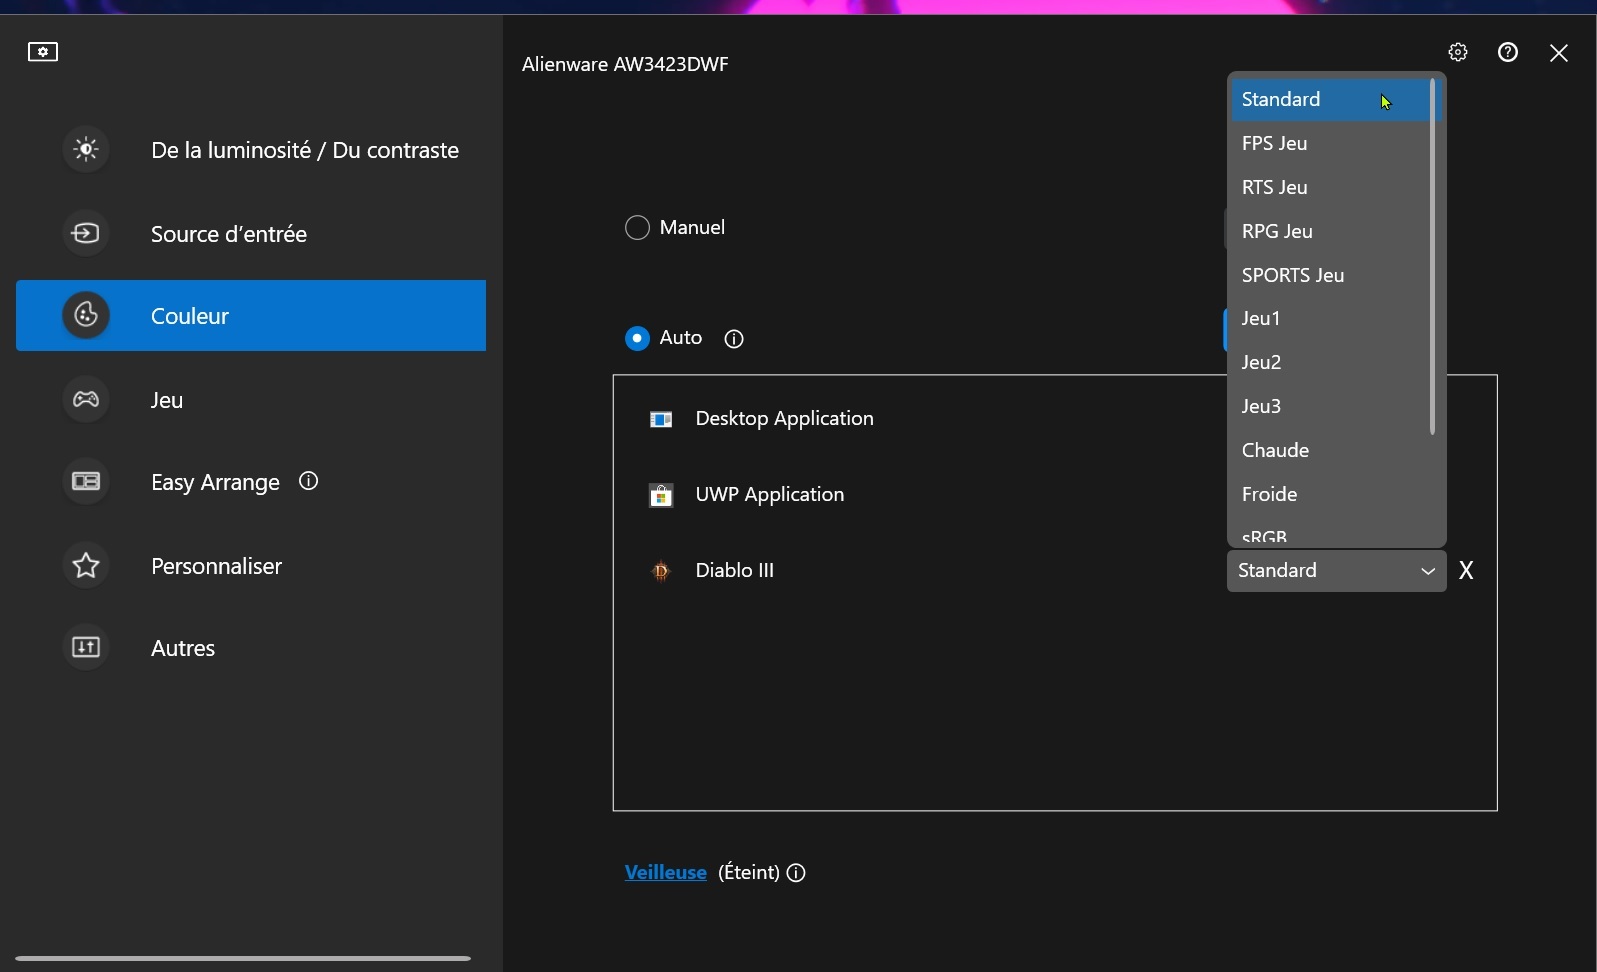
Task: Click the info icon next to Auto
Action: pyautogui.click(x=734, y=339)
